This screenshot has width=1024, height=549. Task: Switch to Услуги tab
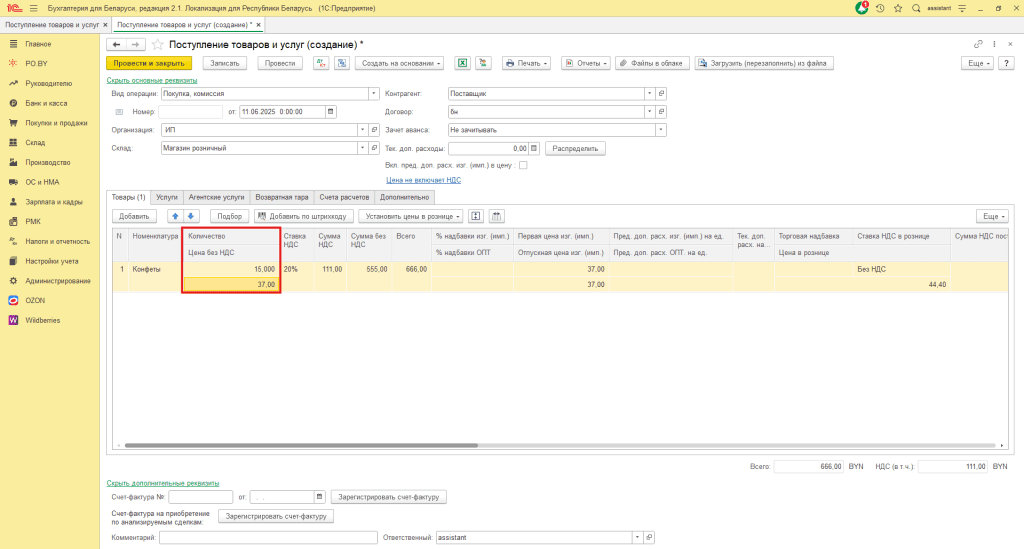(x=167, y=197)
